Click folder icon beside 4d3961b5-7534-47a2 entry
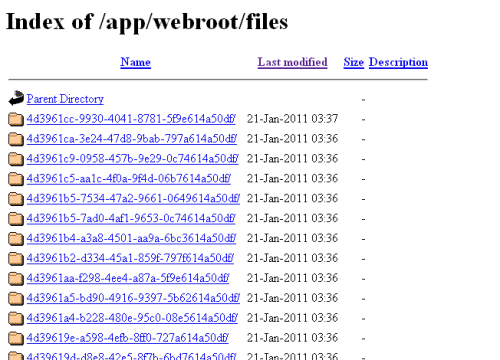Screen dimensions: 500x360 point(16,199)
